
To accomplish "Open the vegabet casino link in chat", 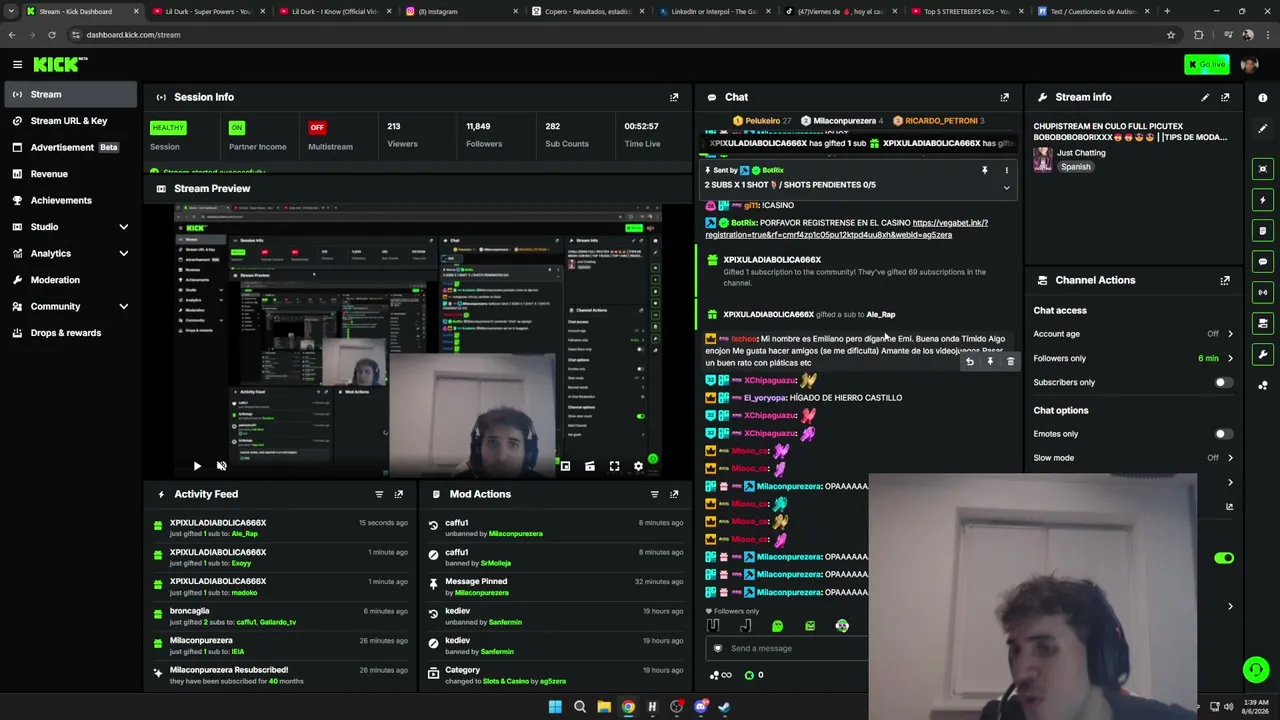I will pos(846,229).
